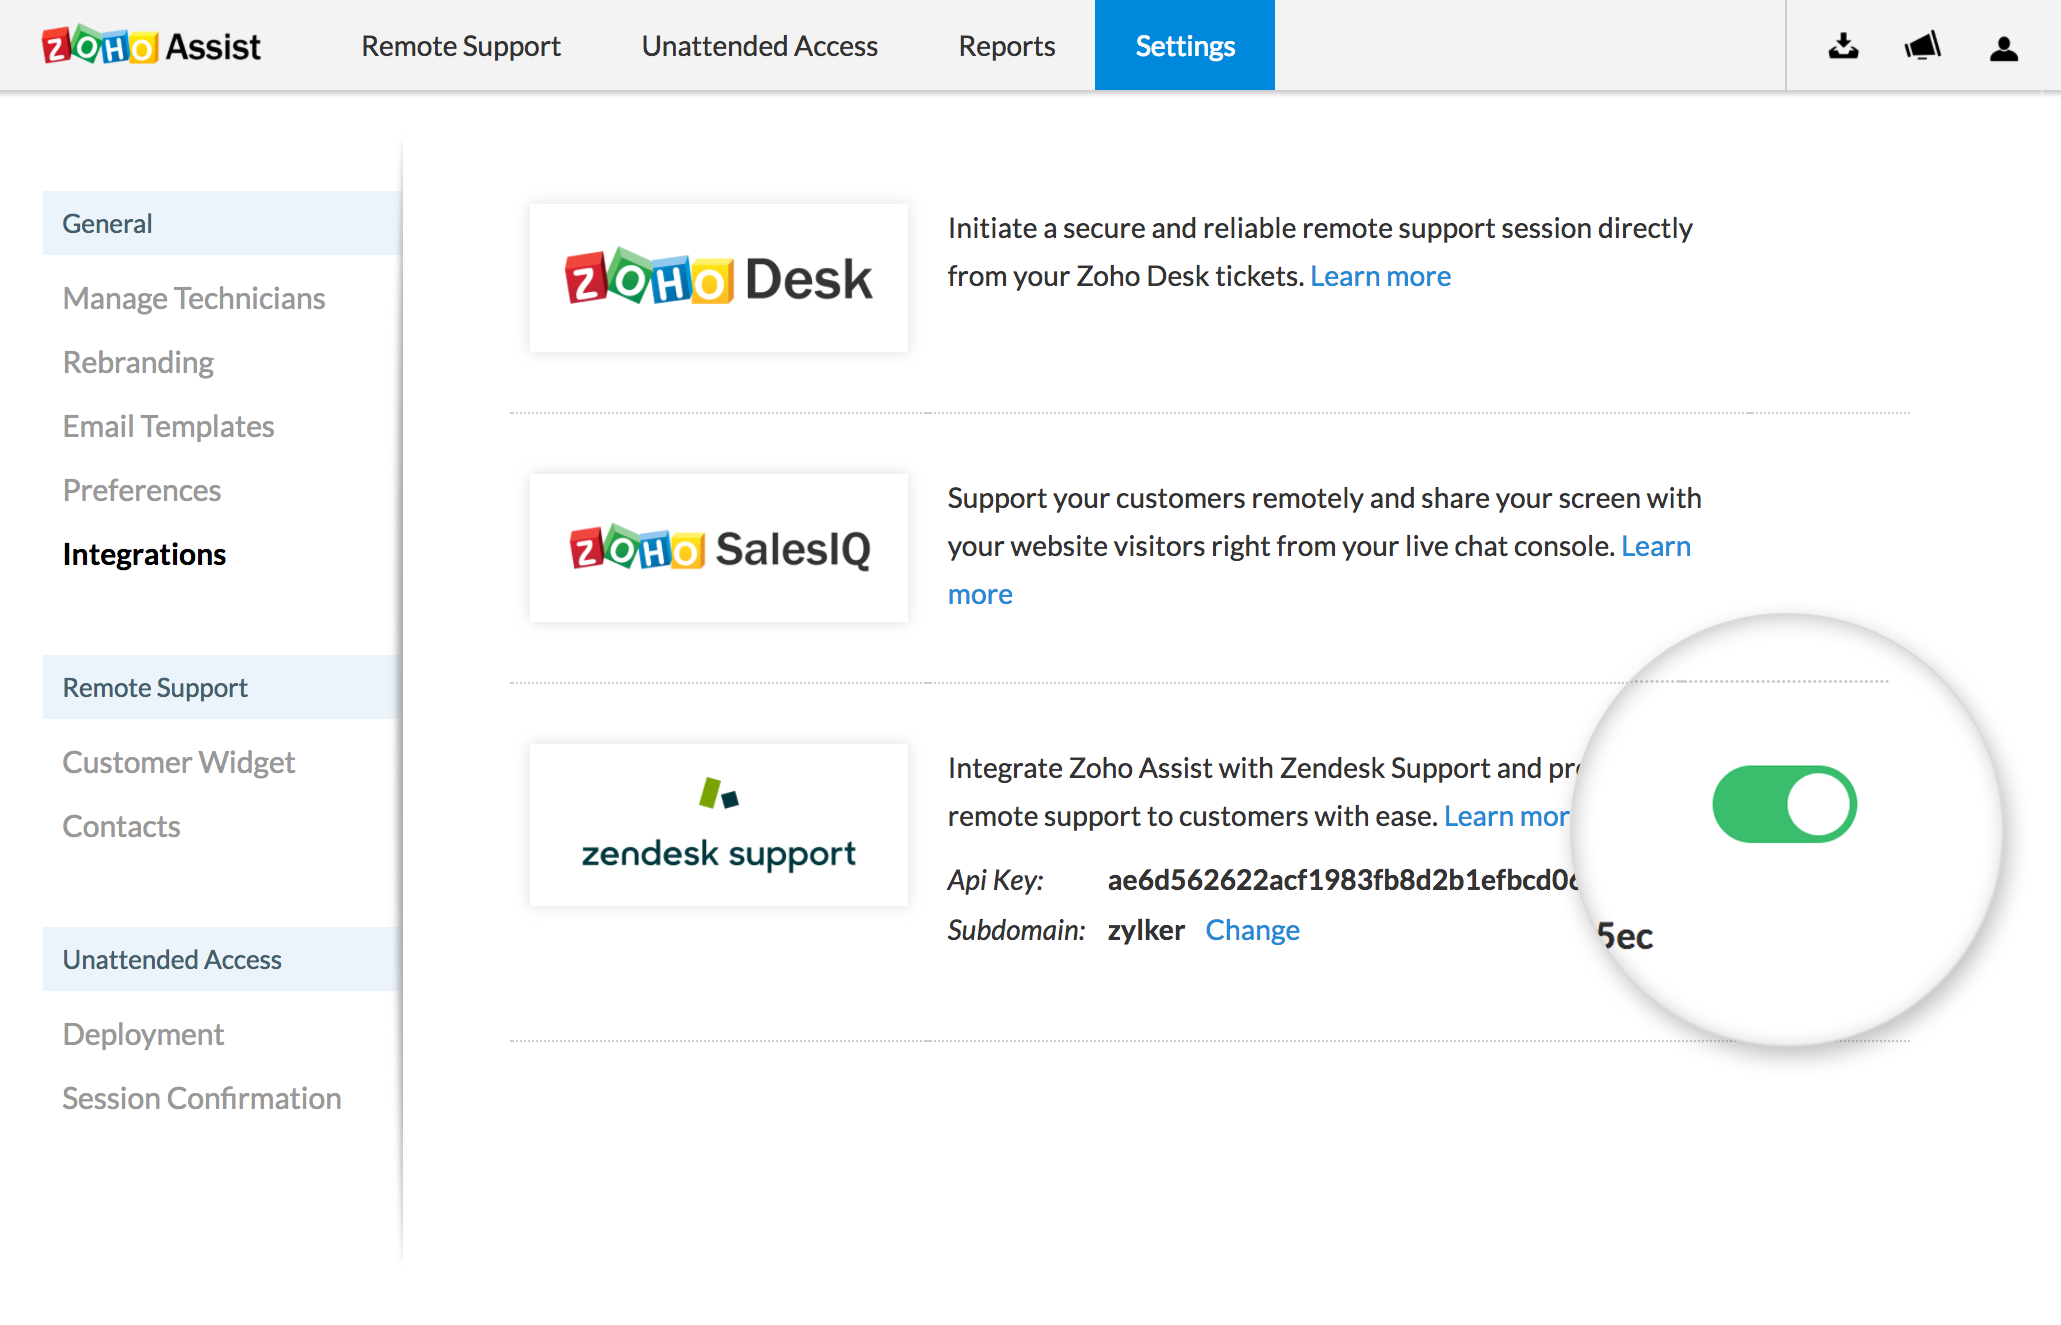Open Preferences in sidebar
Screen dimensions: 2061x1325
pos(142,490)
